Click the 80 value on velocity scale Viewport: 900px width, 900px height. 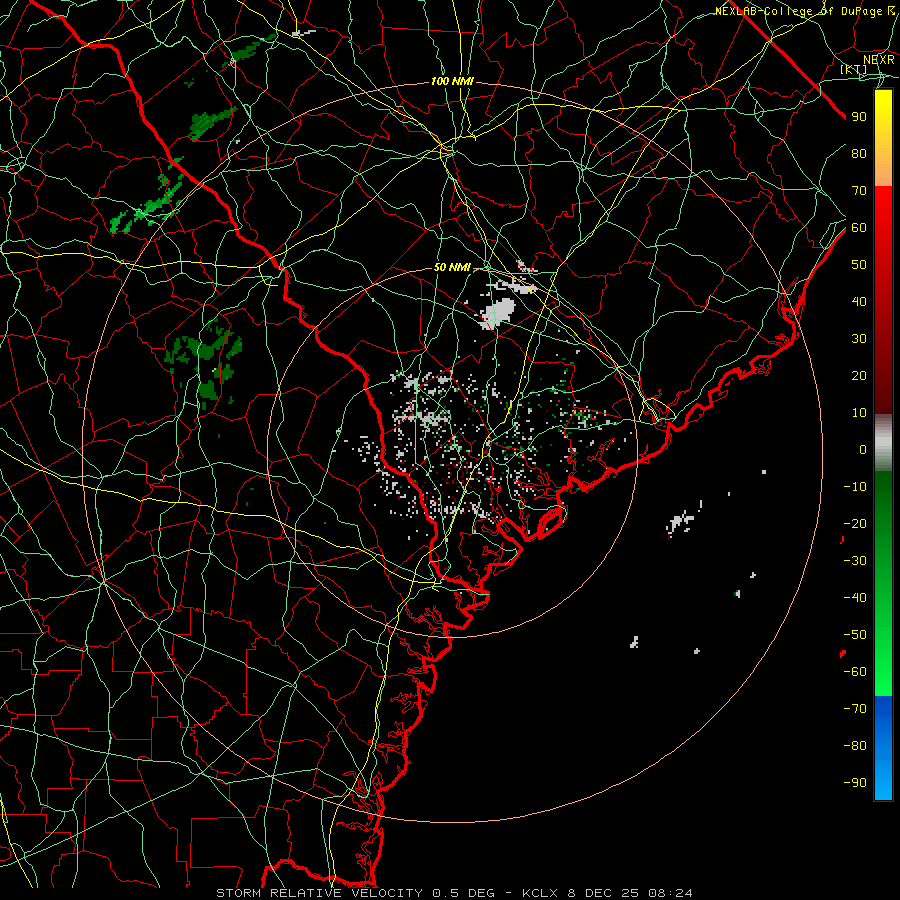[x=859, y=154]
